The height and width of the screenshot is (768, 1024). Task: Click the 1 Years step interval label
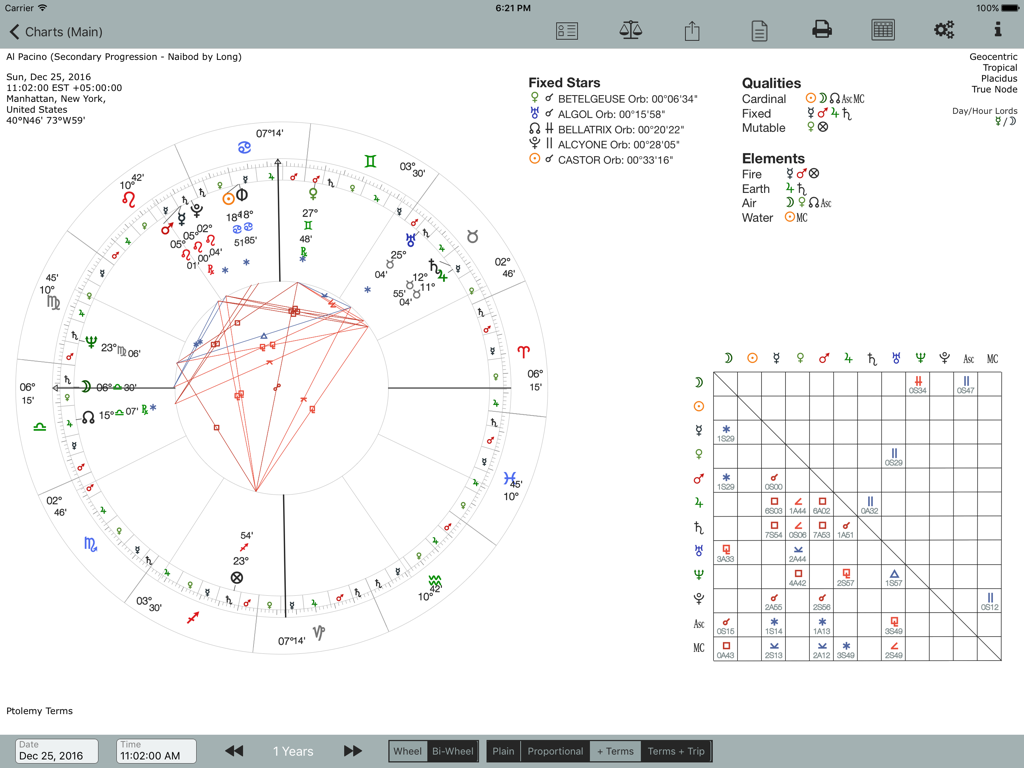(293, 751)
